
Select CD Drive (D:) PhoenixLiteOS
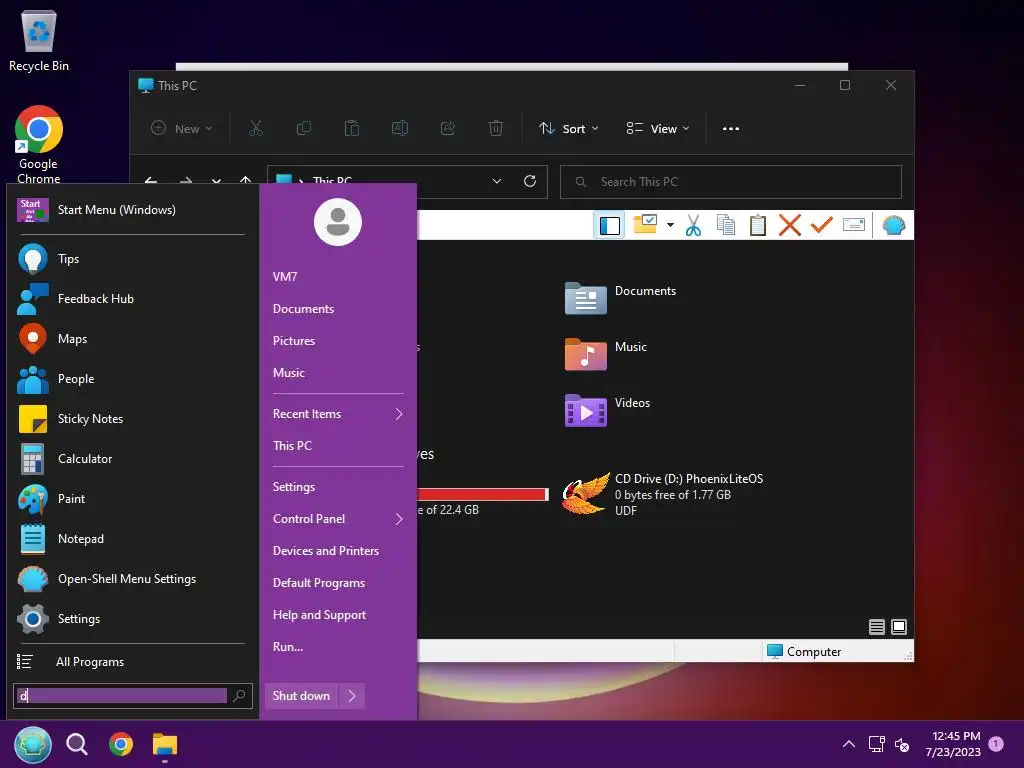[x=662, y=494]
